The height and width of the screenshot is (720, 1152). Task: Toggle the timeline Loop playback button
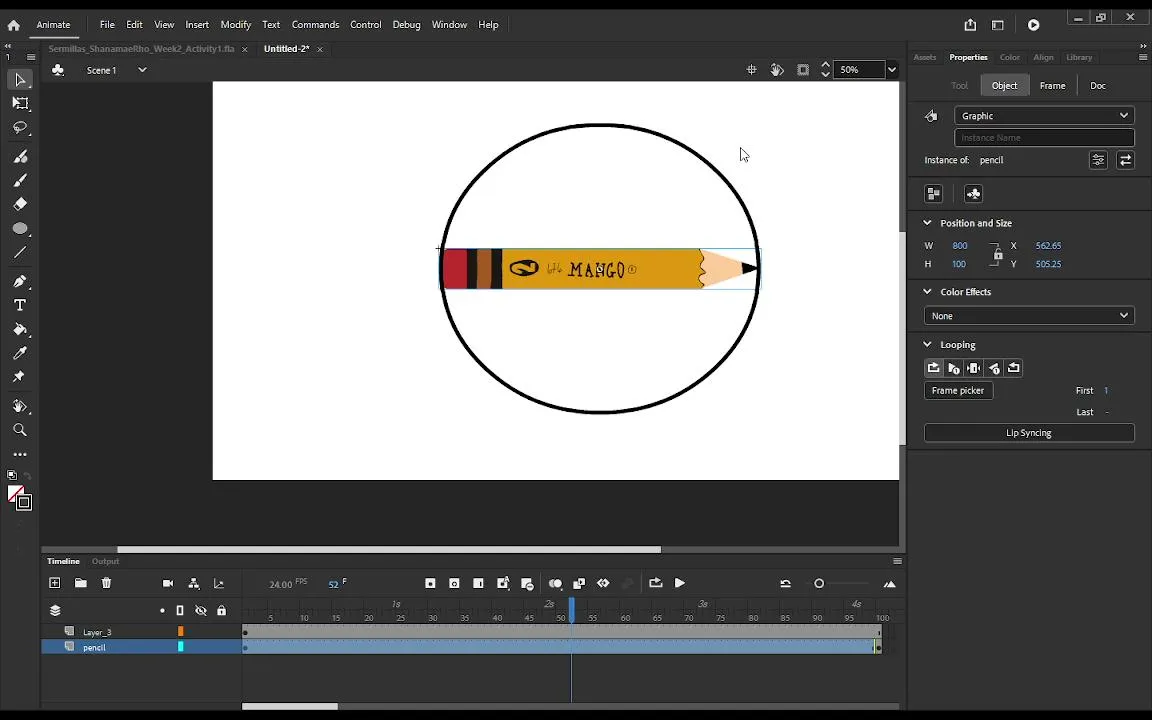(x=655, y=583)
